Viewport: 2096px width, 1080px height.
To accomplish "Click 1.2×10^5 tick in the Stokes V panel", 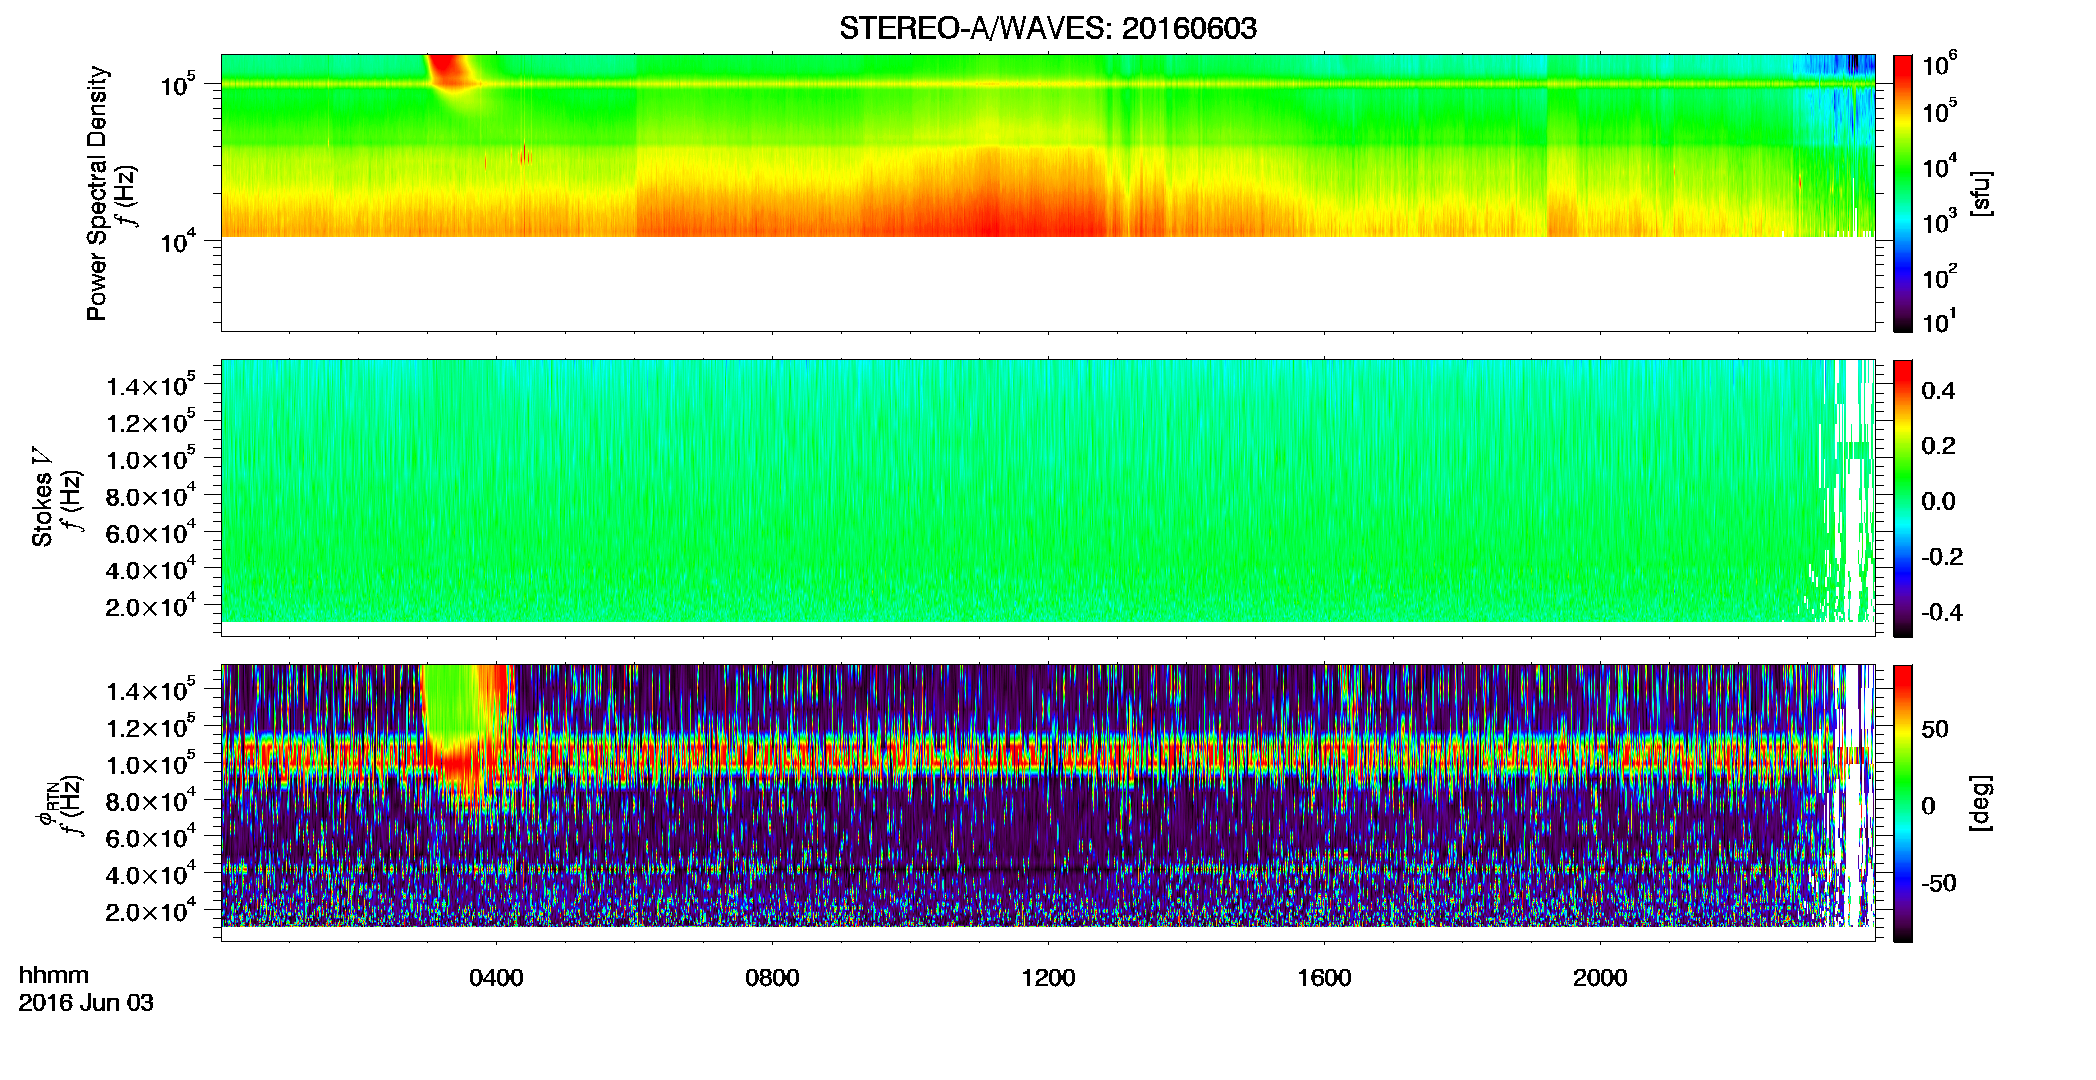I will click(151, 421).
